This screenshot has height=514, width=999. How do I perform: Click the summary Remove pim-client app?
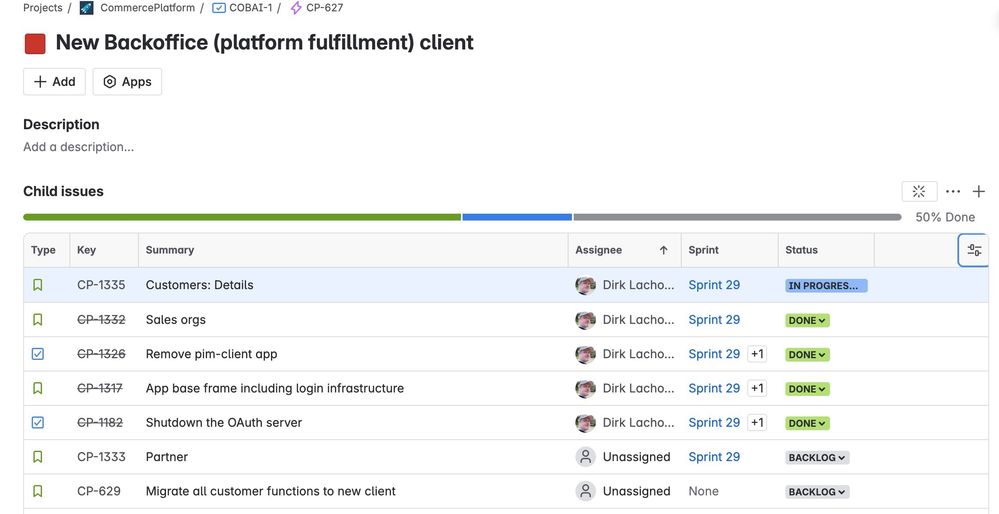point(212,353)
